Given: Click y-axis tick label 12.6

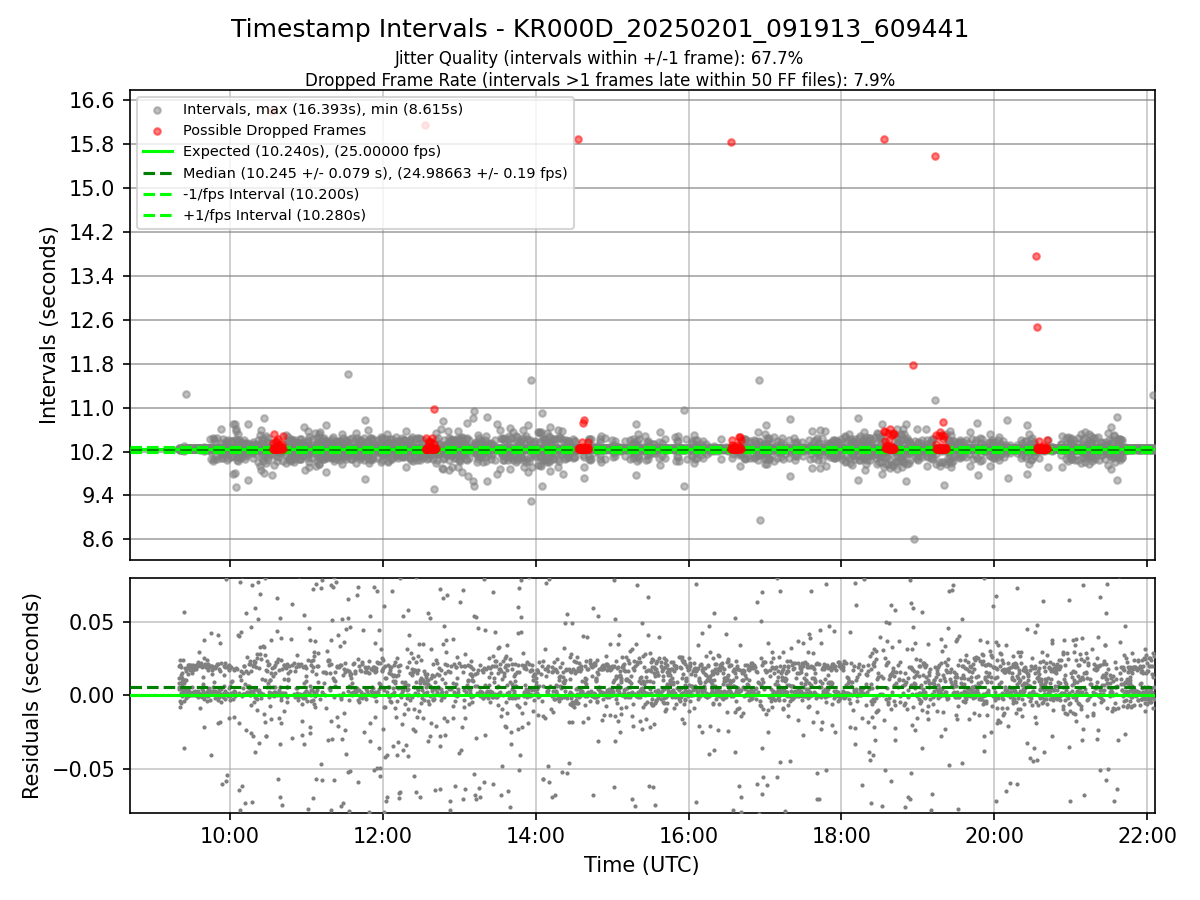Looking at the screenshot, I should click(92, 320).
